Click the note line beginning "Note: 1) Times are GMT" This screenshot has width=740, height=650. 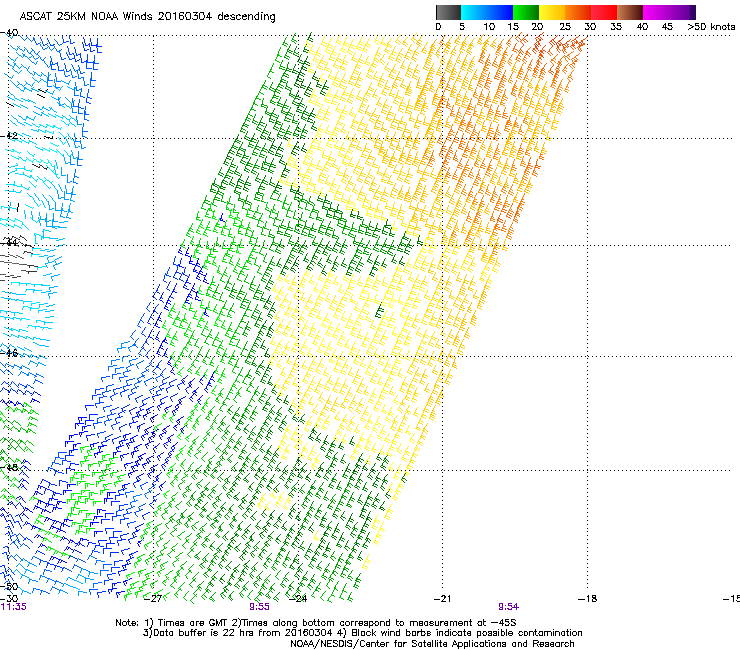tap(316, 623)
